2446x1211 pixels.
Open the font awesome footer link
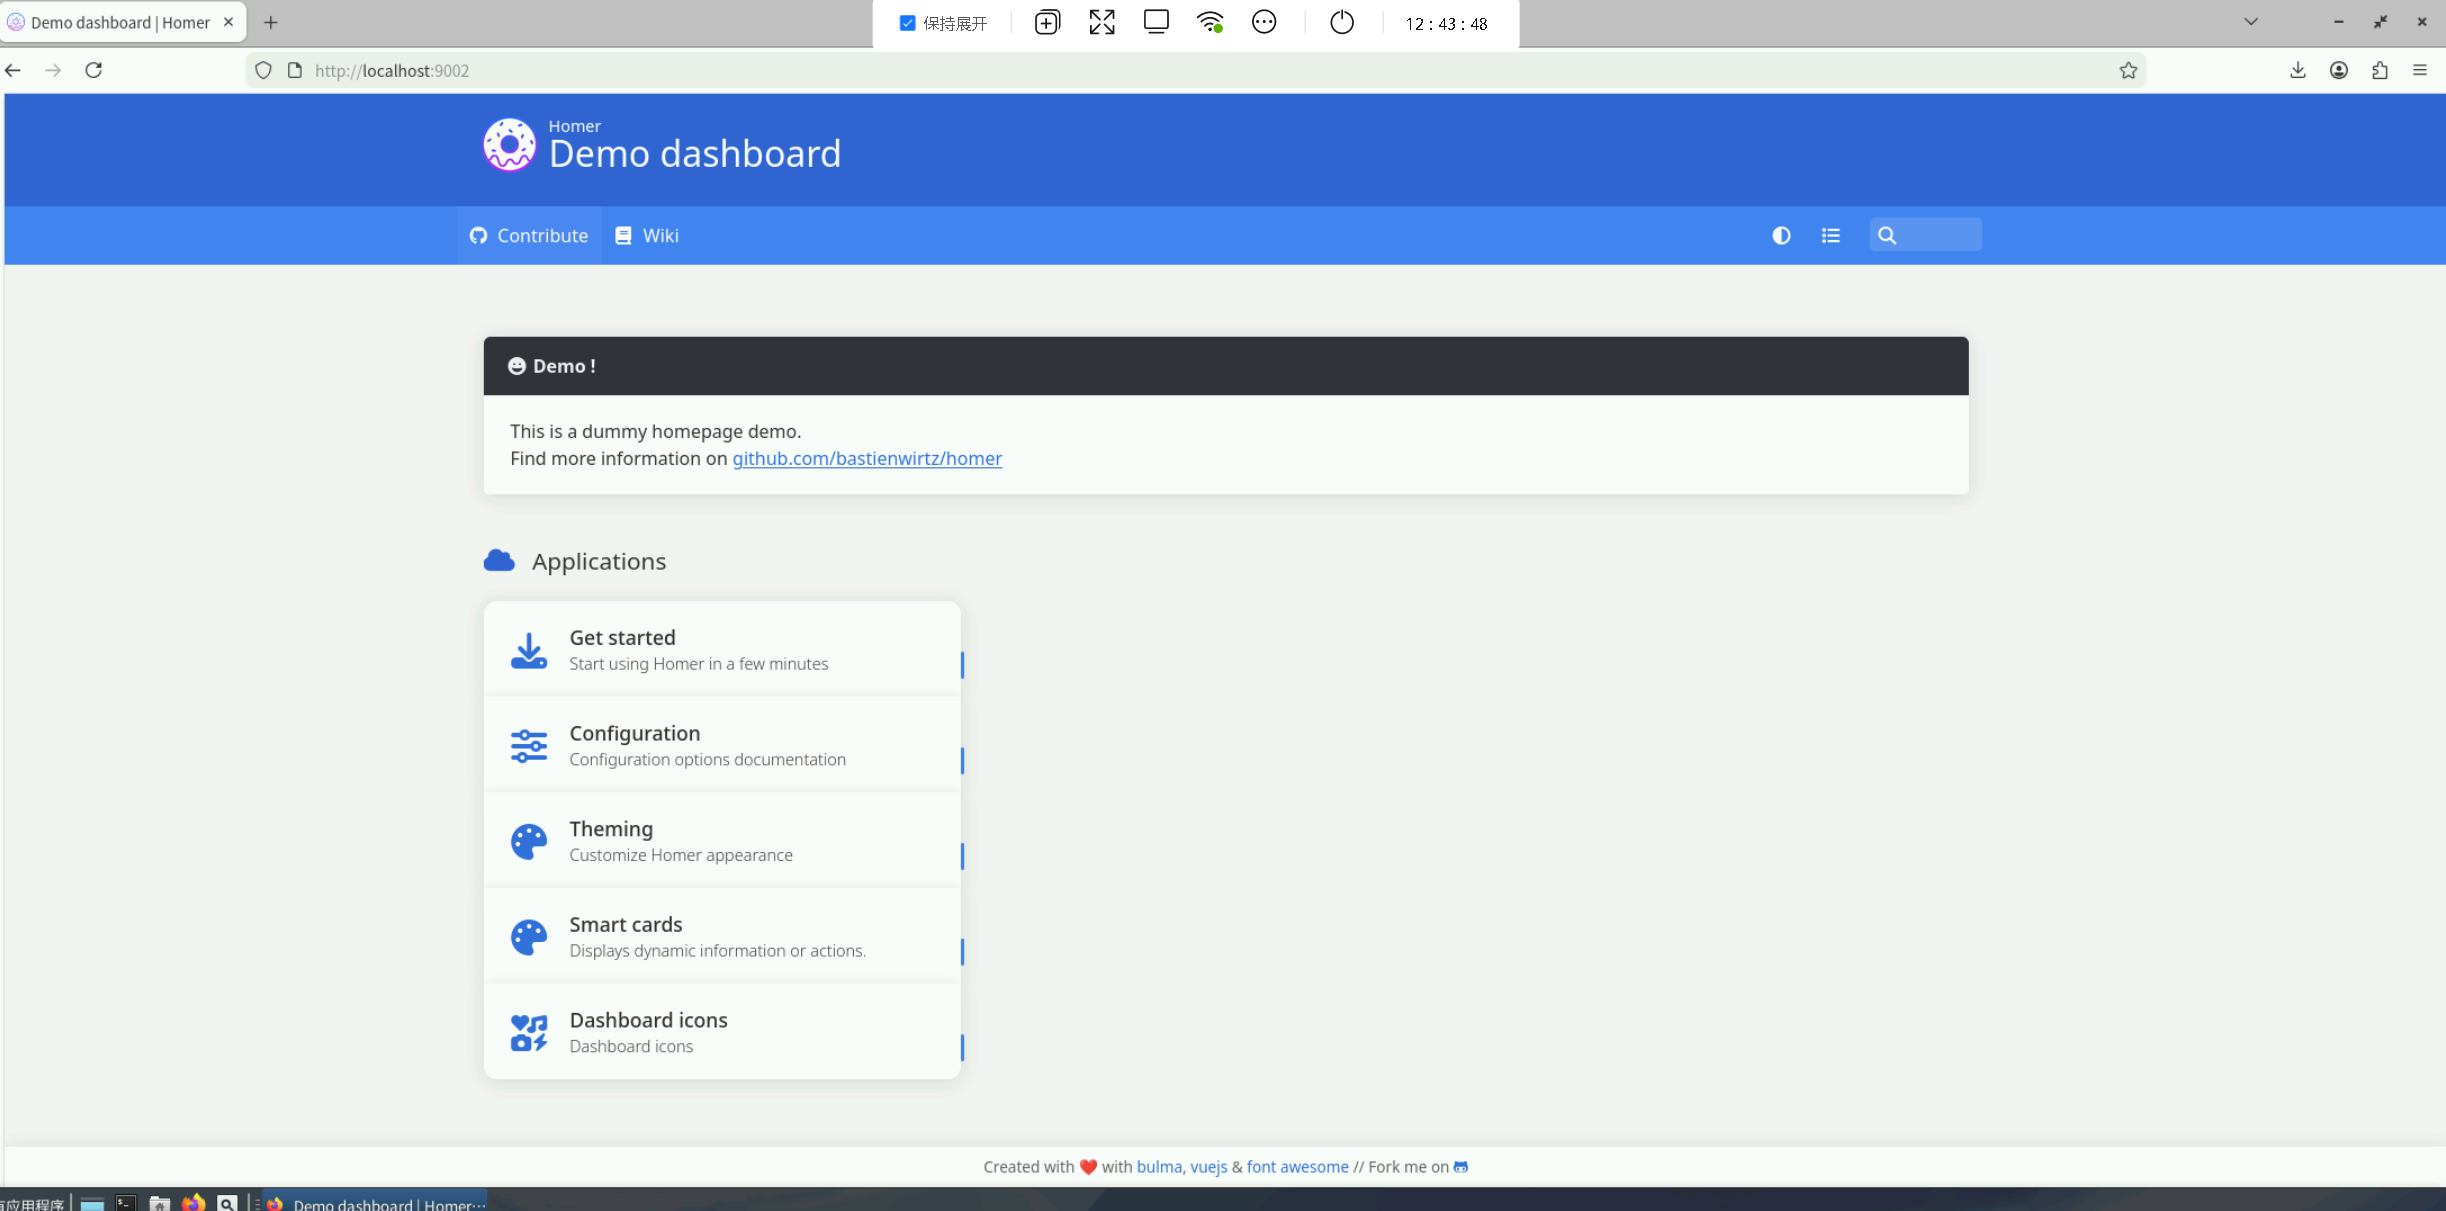tap(1297, 1167)
